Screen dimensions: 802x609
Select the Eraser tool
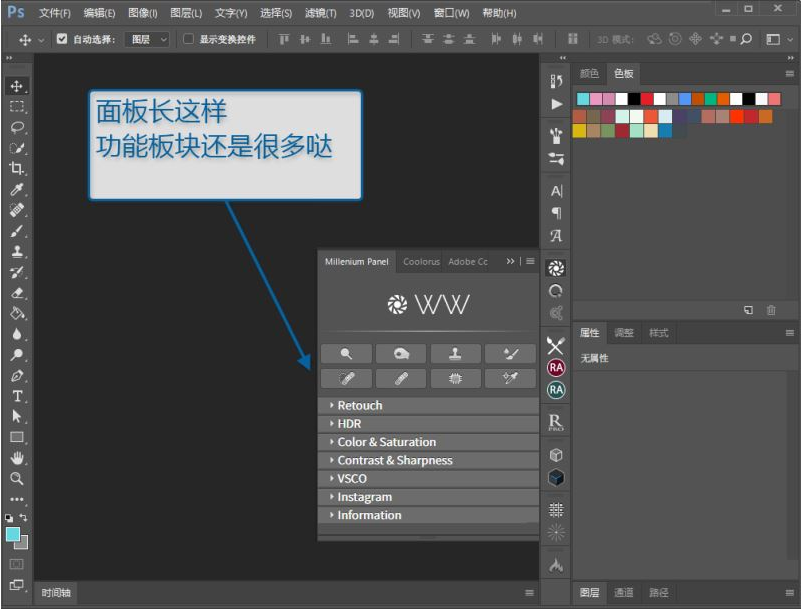[17, 293]
